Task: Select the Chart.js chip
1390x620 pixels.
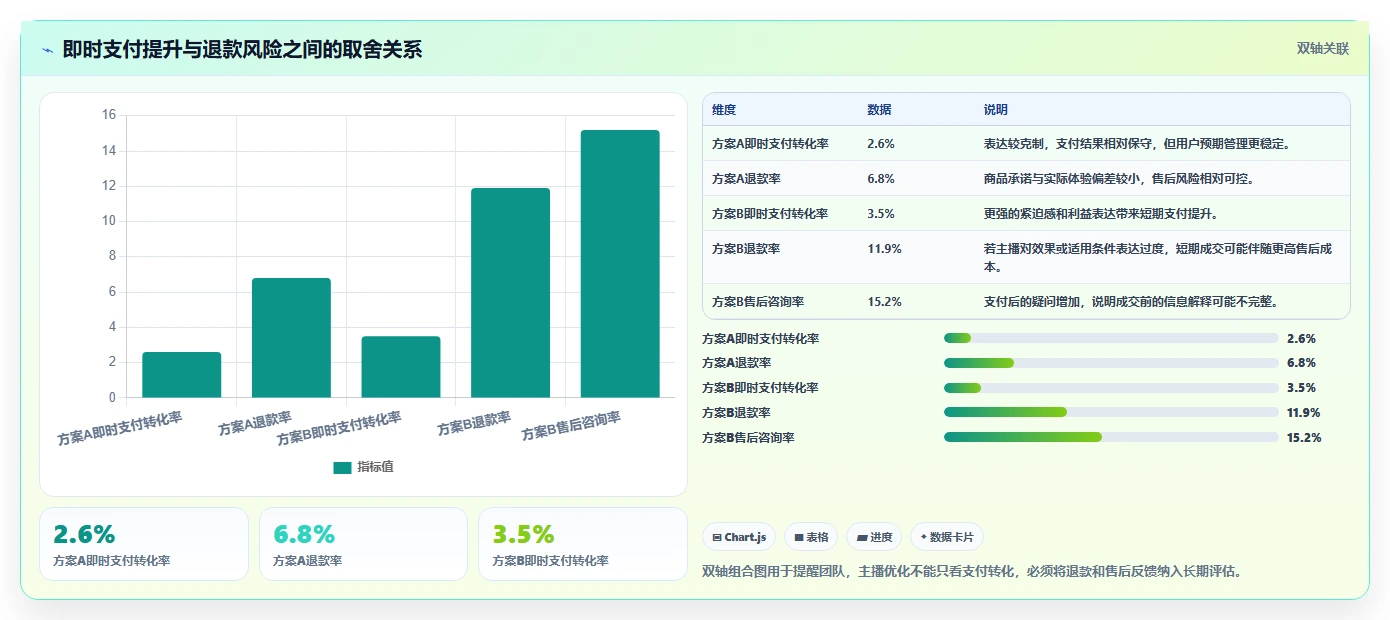Action: pos(739,537)
